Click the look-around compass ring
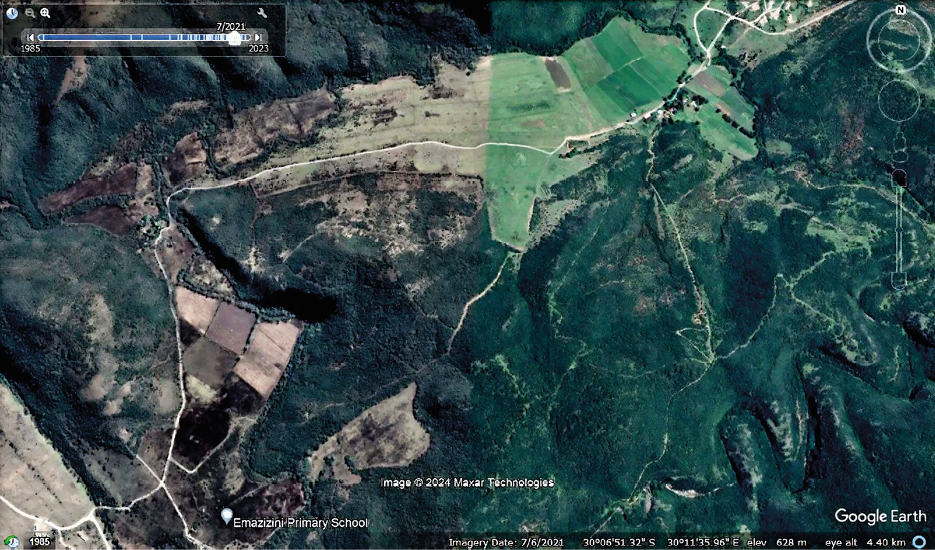The image size is (935, 550). (x=899, y=41)
